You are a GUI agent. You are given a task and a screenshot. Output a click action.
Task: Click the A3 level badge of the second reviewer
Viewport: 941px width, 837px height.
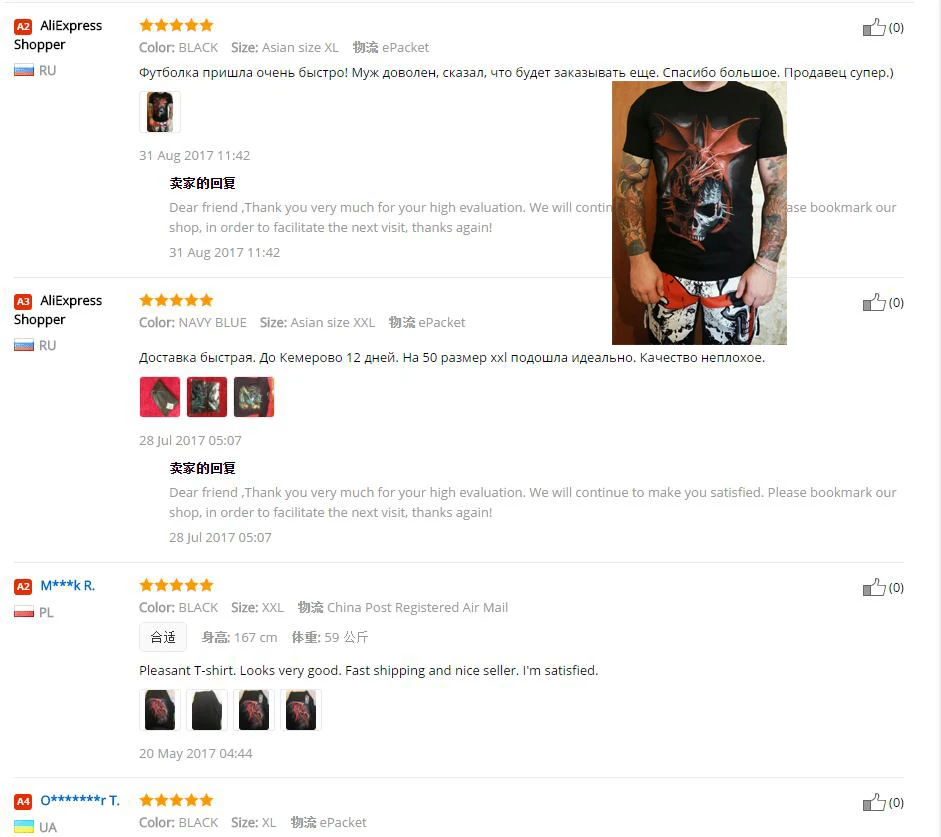point(23,301)
